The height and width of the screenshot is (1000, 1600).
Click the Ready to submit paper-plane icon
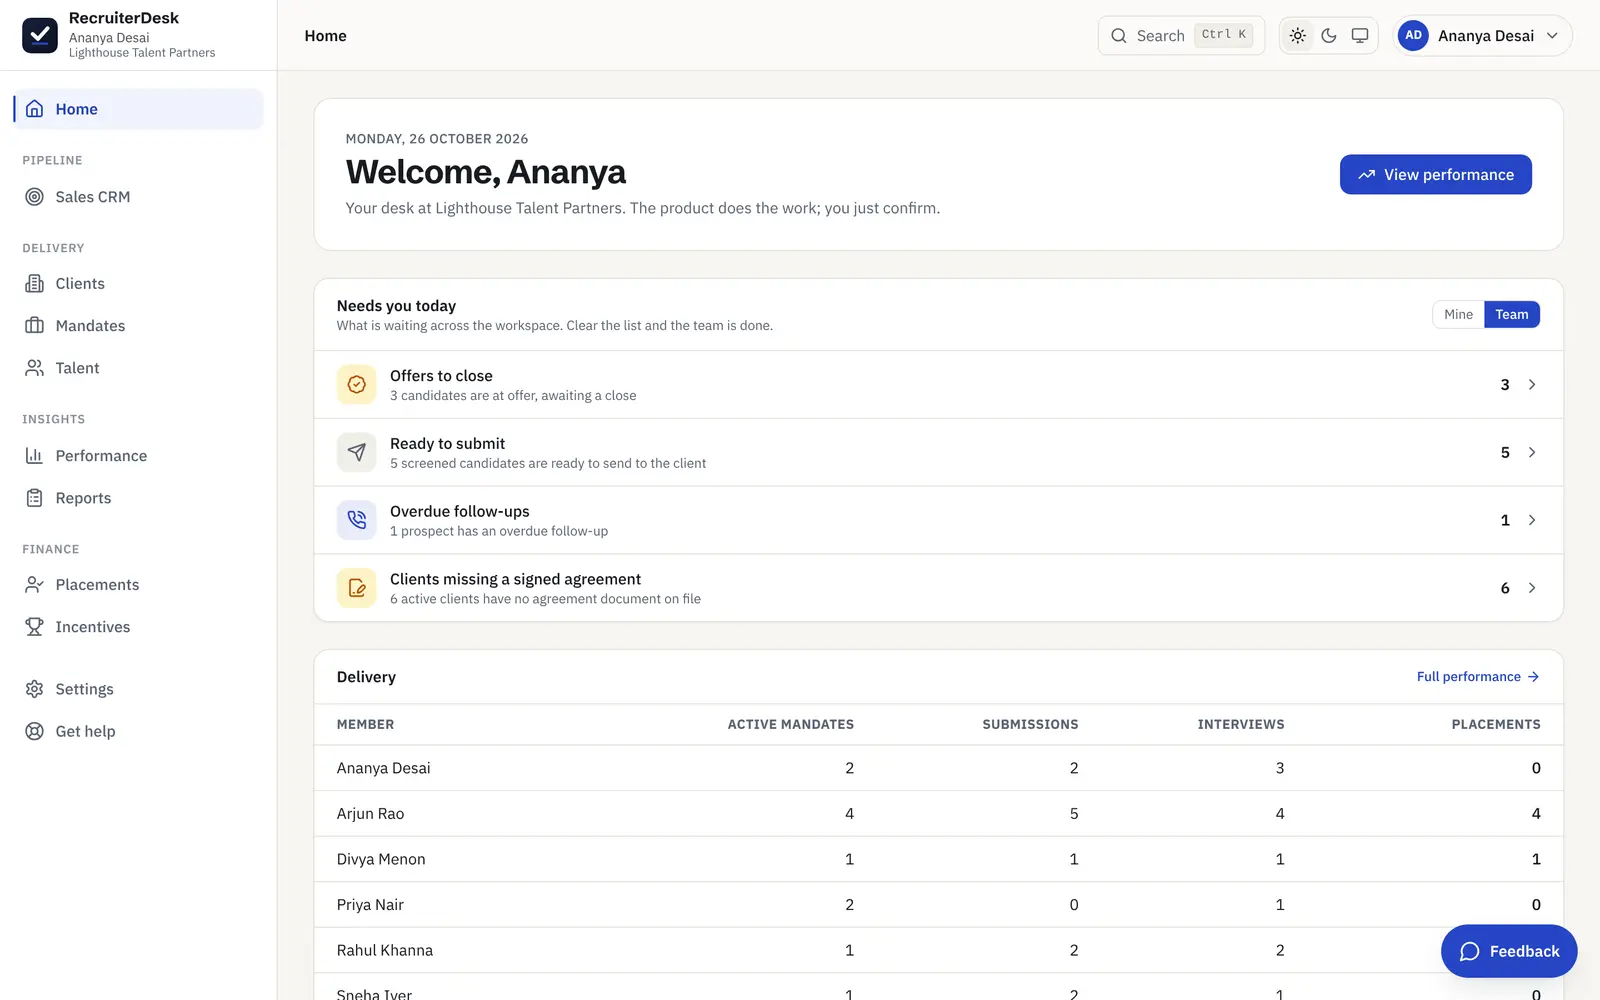pyautogui.click(x=357, y=453)
